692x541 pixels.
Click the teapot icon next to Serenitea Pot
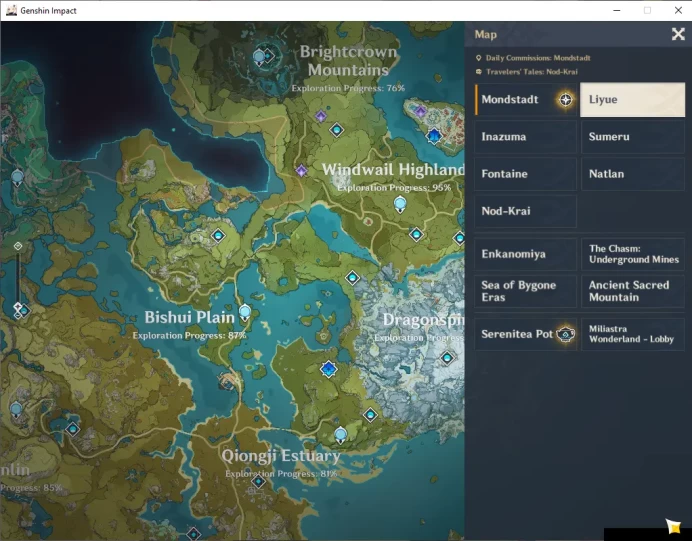point(565,334)
